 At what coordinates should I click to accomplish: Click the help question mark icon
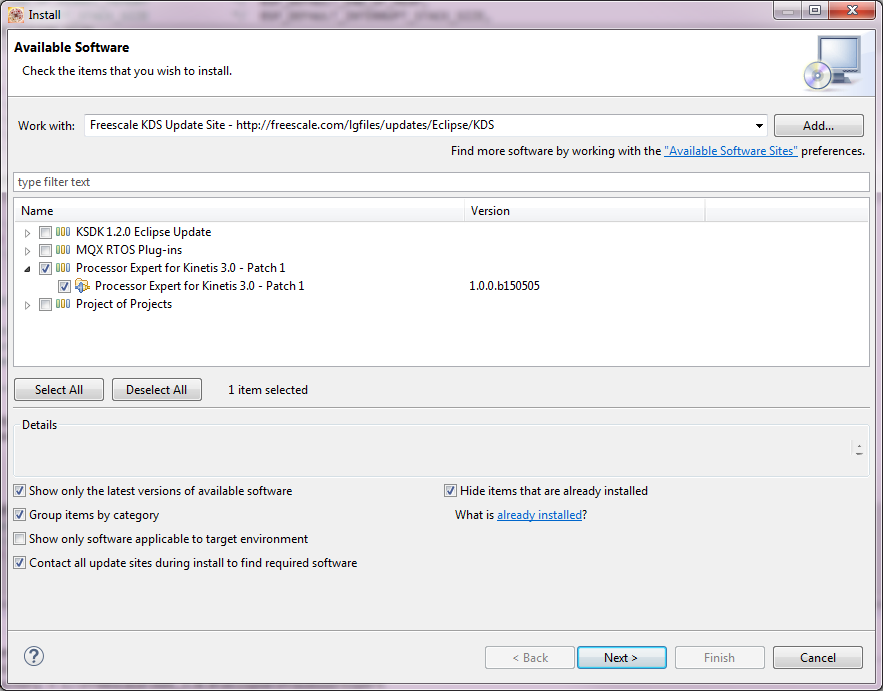pos(34,656)
